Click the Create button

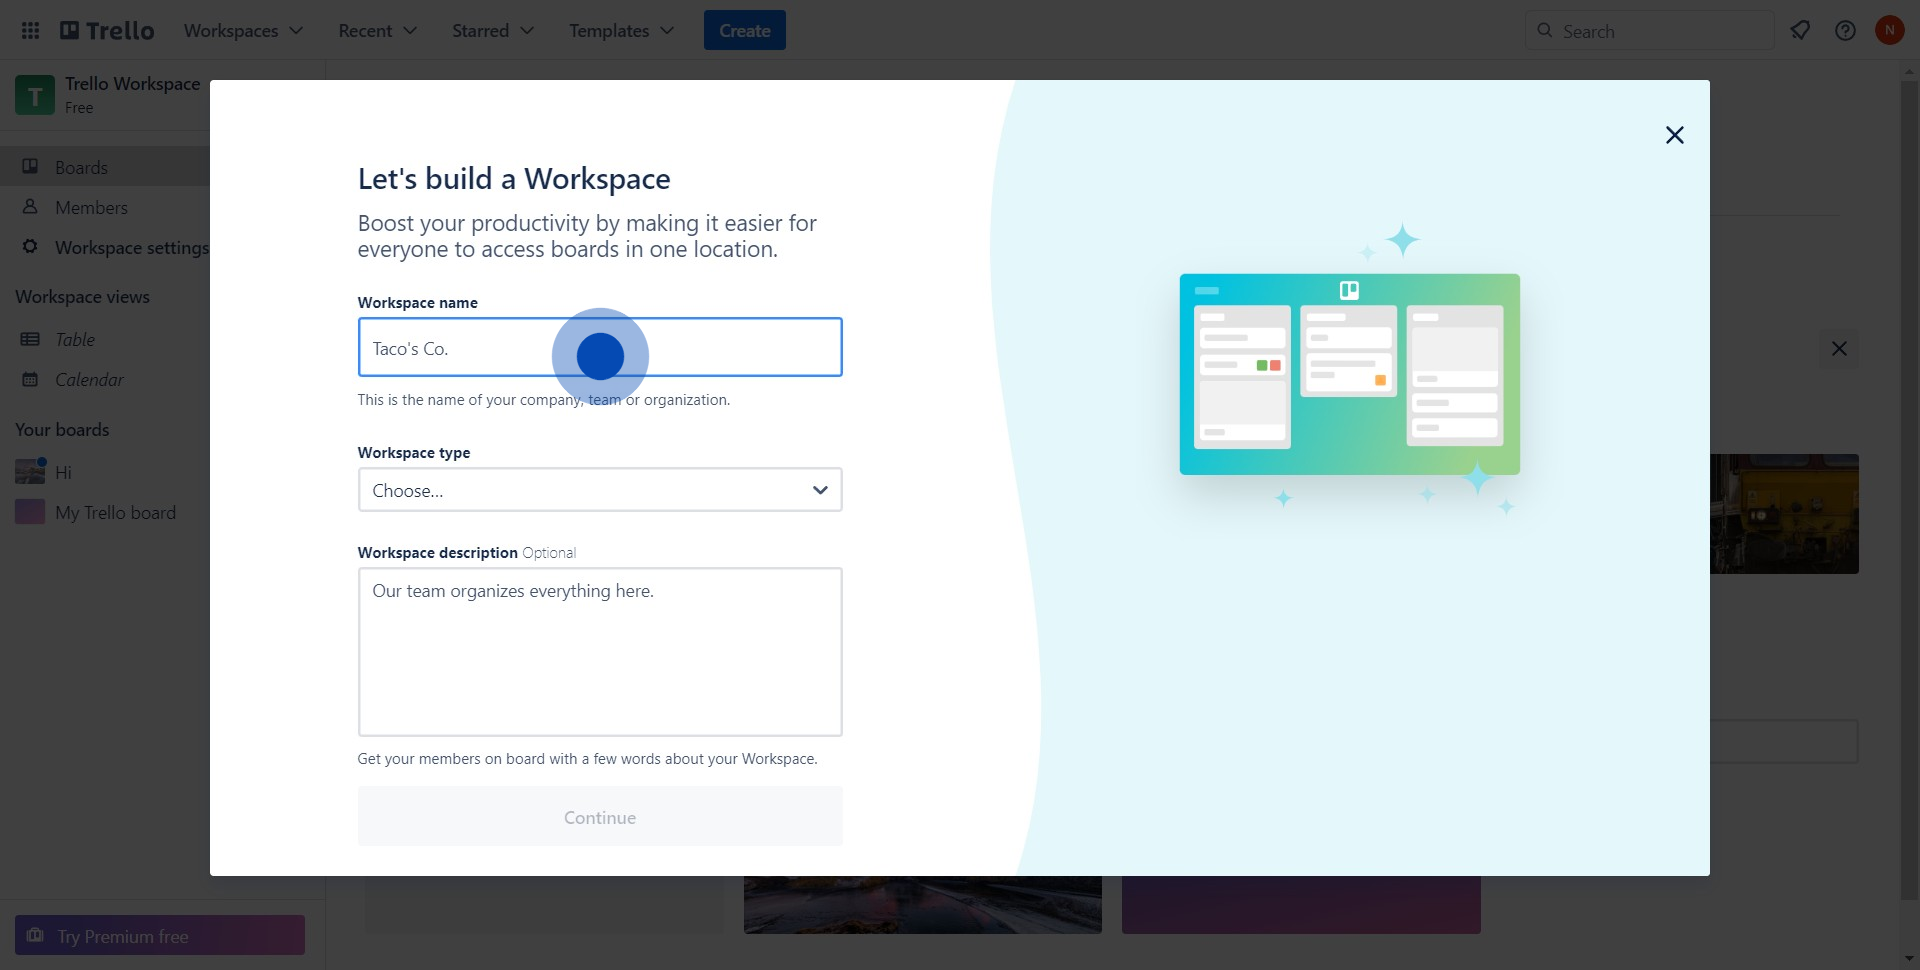pos(745,31)
